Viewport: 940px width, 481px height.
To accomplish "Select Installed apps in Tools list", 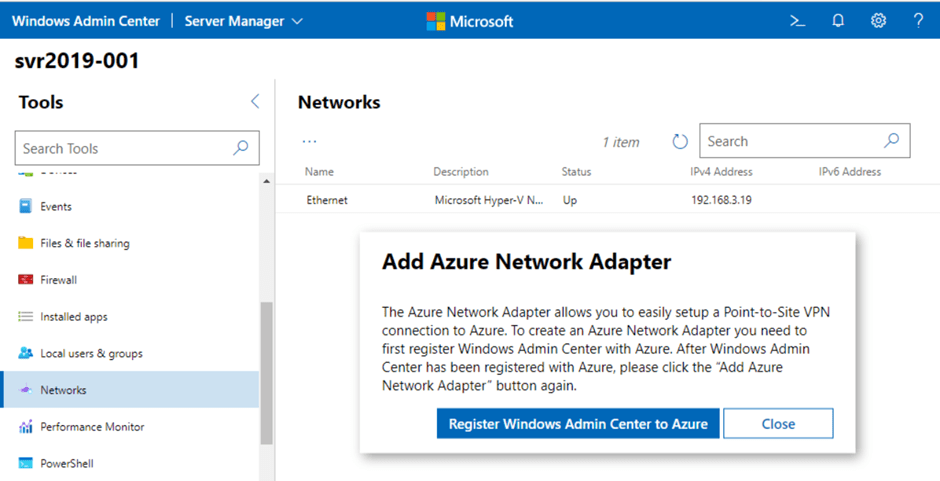I will (x=74, y=317).
